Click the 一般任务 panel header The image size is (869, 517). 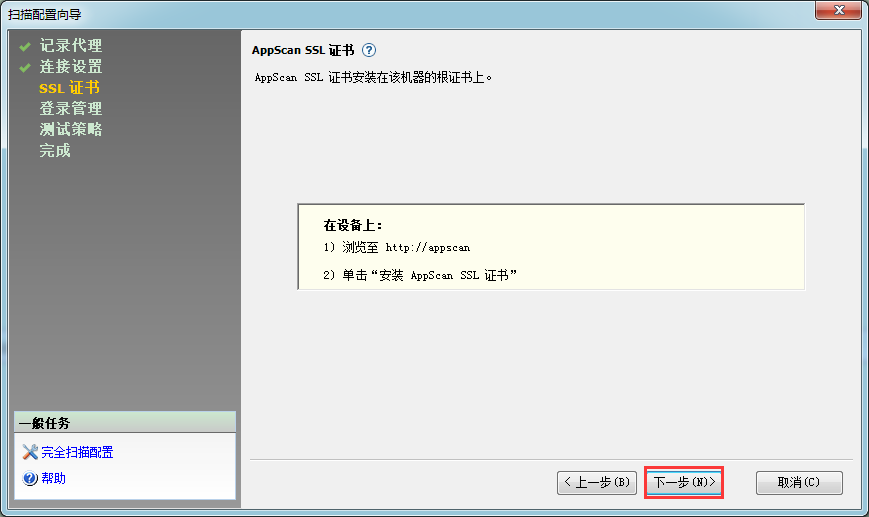point(125,423)
